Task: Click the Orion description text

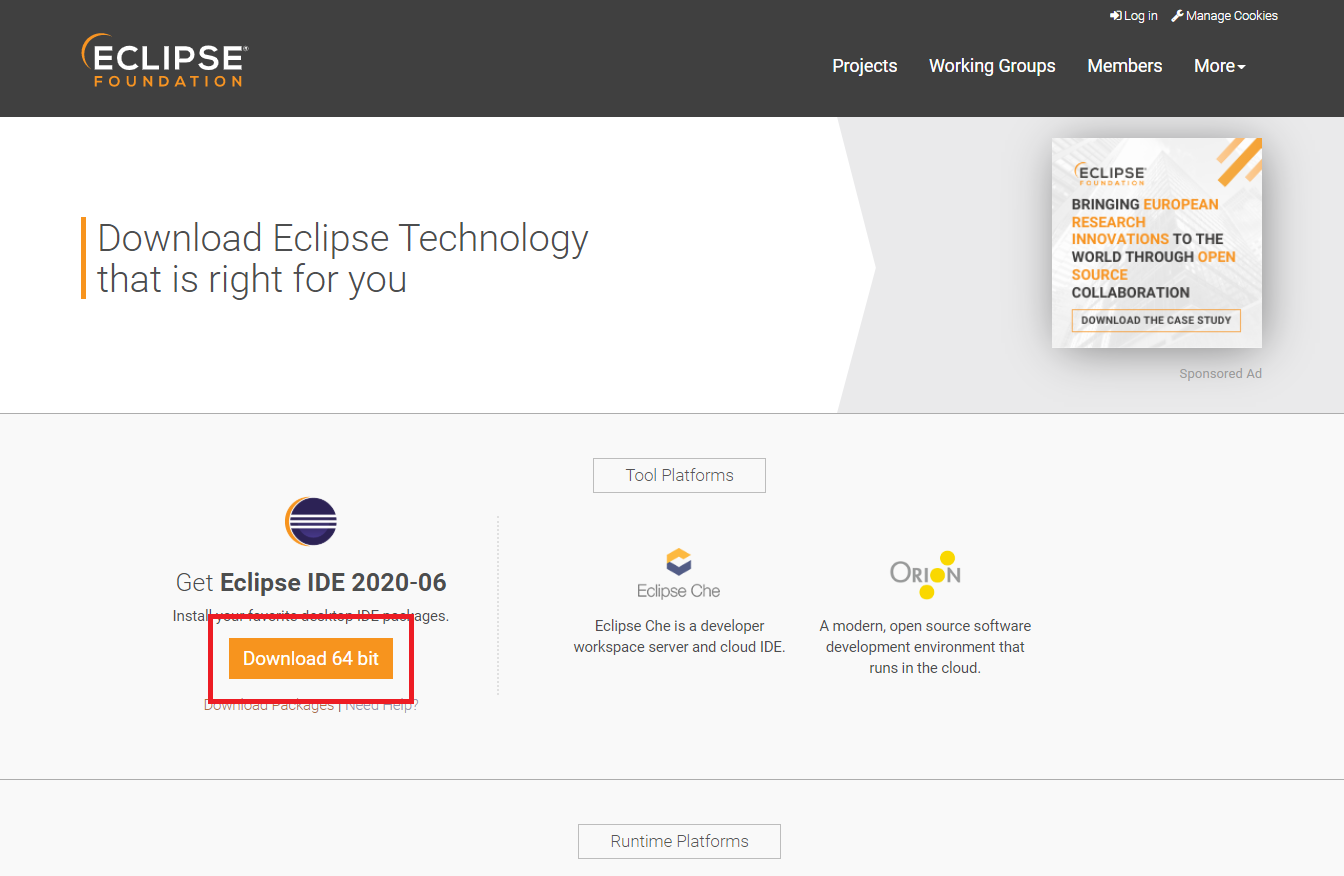Action: (925, 646)
